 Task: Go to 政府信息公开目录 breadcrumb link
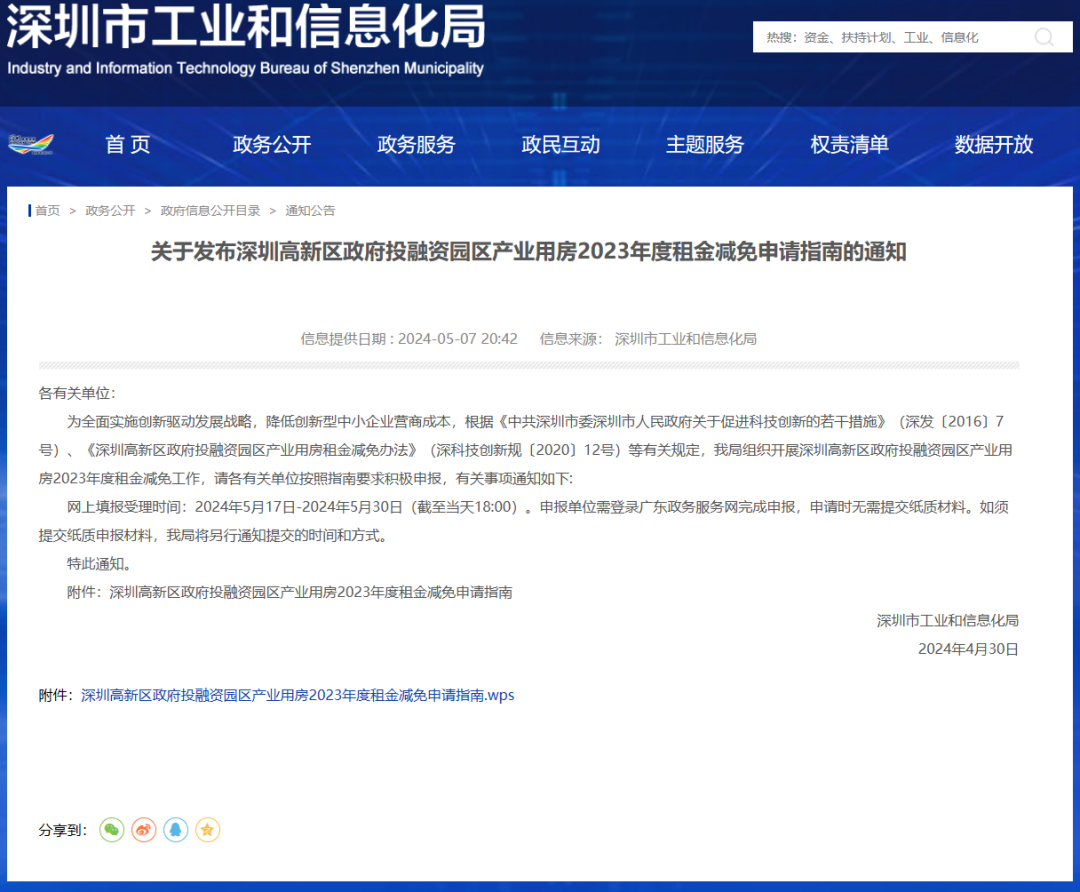[x=210, y=211]
